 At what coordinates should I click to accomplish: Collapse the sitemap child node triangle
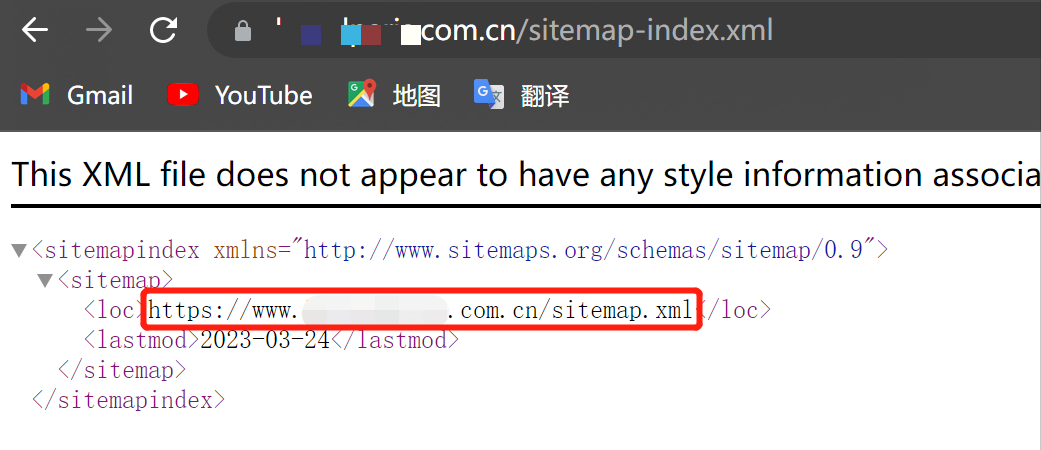[x=44, y=281]
